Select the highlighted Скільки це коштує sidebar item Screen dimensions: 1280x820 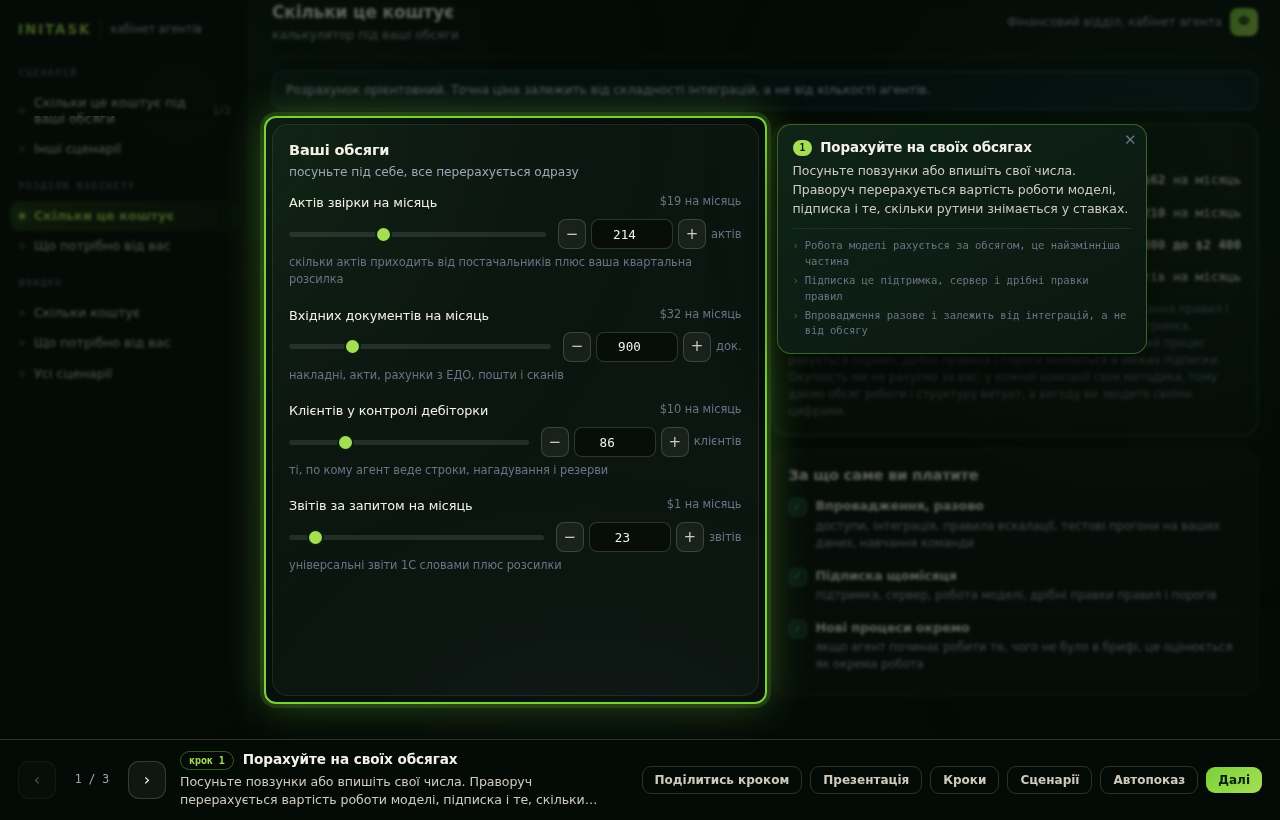click(124, 216)
